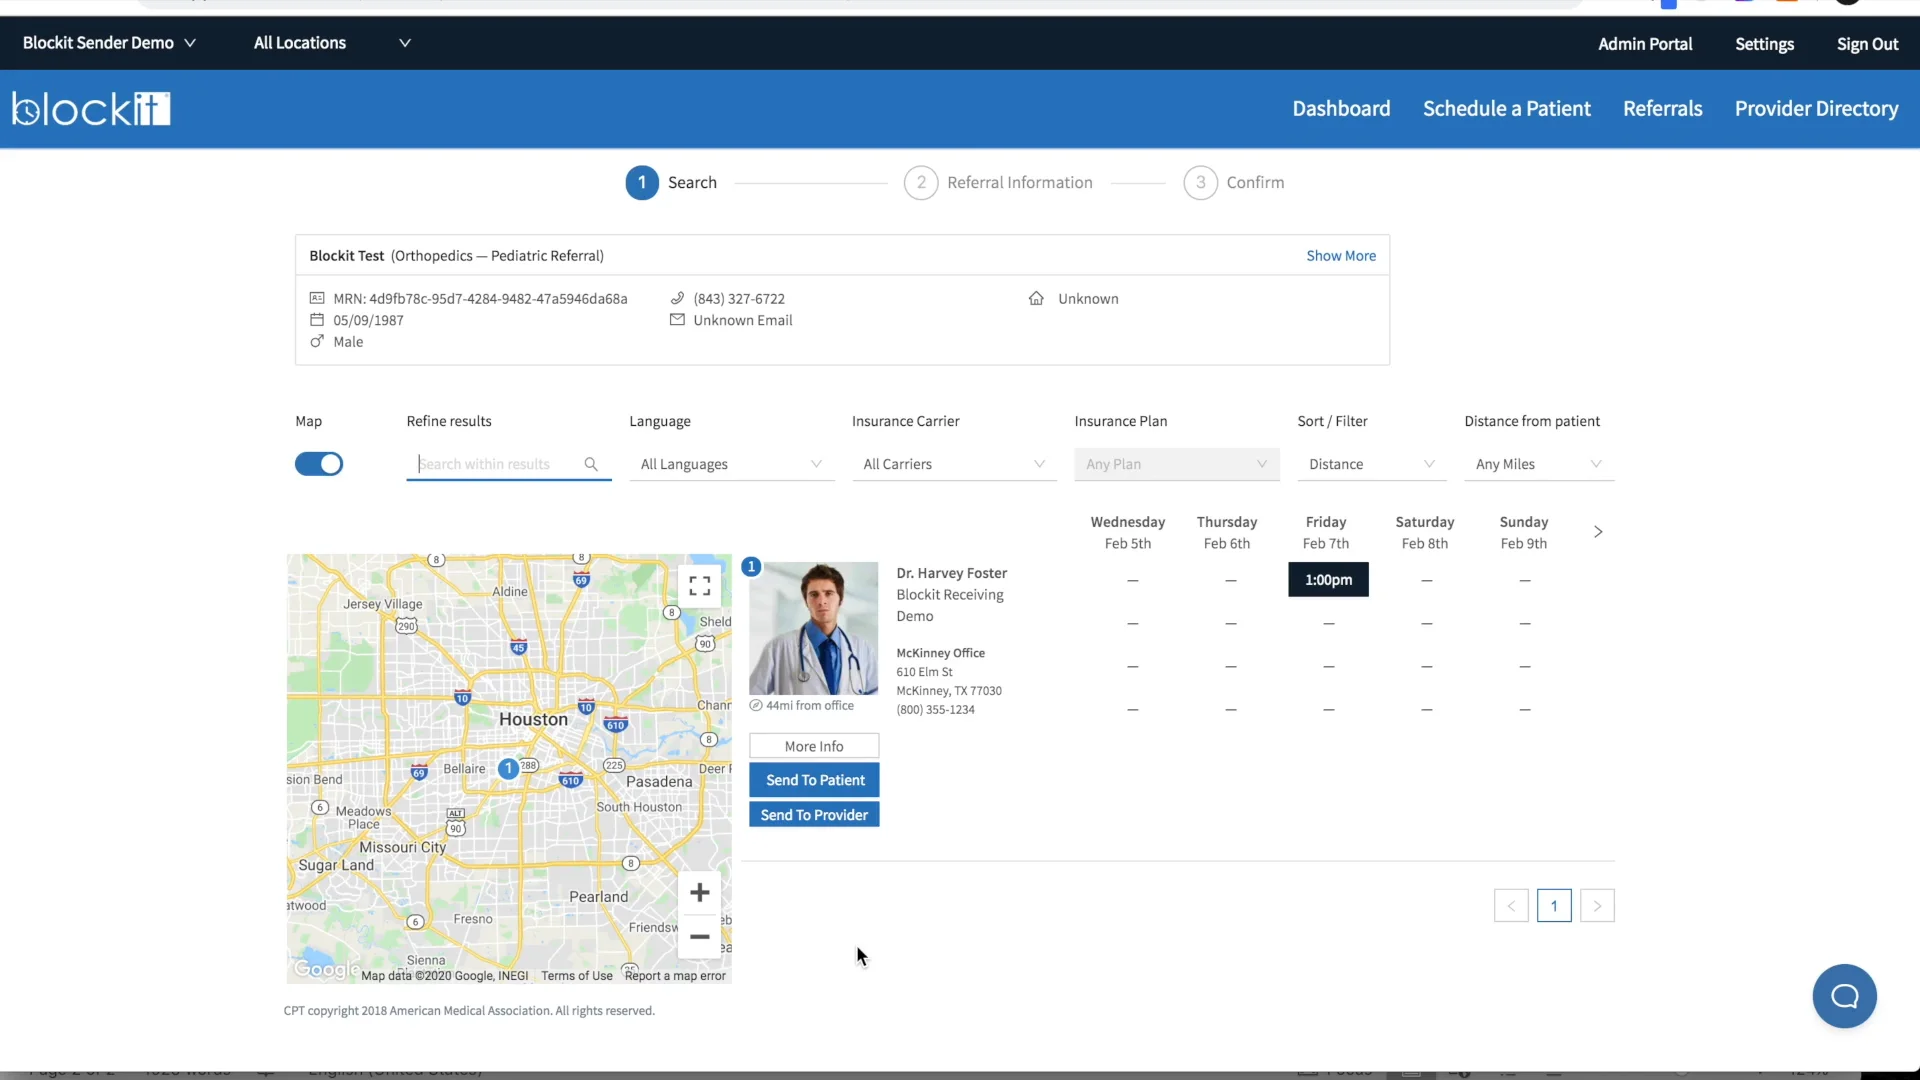This screenshot has height=1080, width=1920.
Task: Click the search magnifier icon in Refine results
Action: tap(591, 464)
